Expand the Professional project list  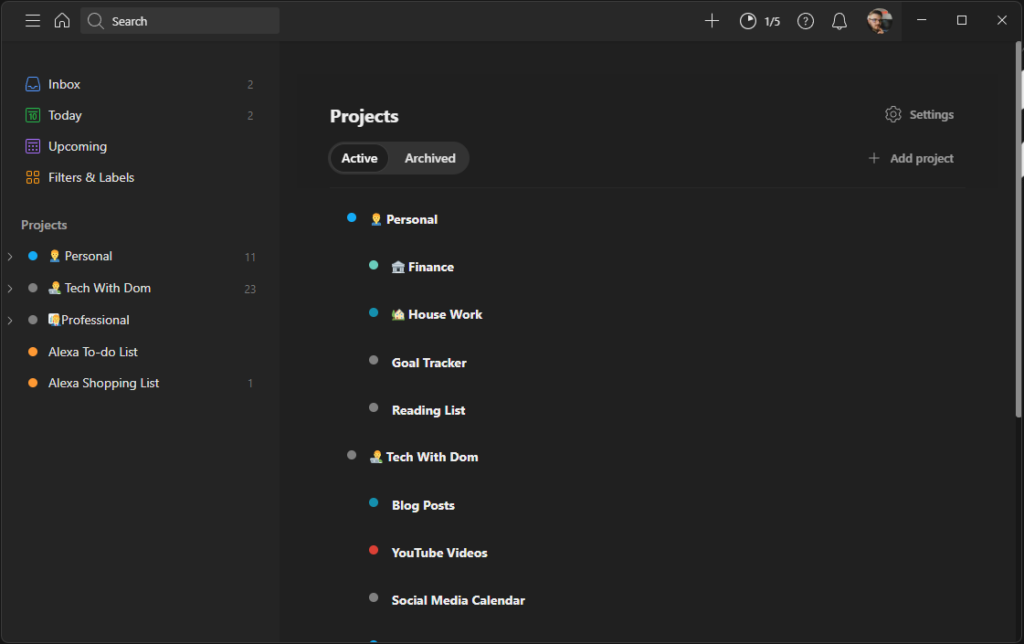point(10,320)
